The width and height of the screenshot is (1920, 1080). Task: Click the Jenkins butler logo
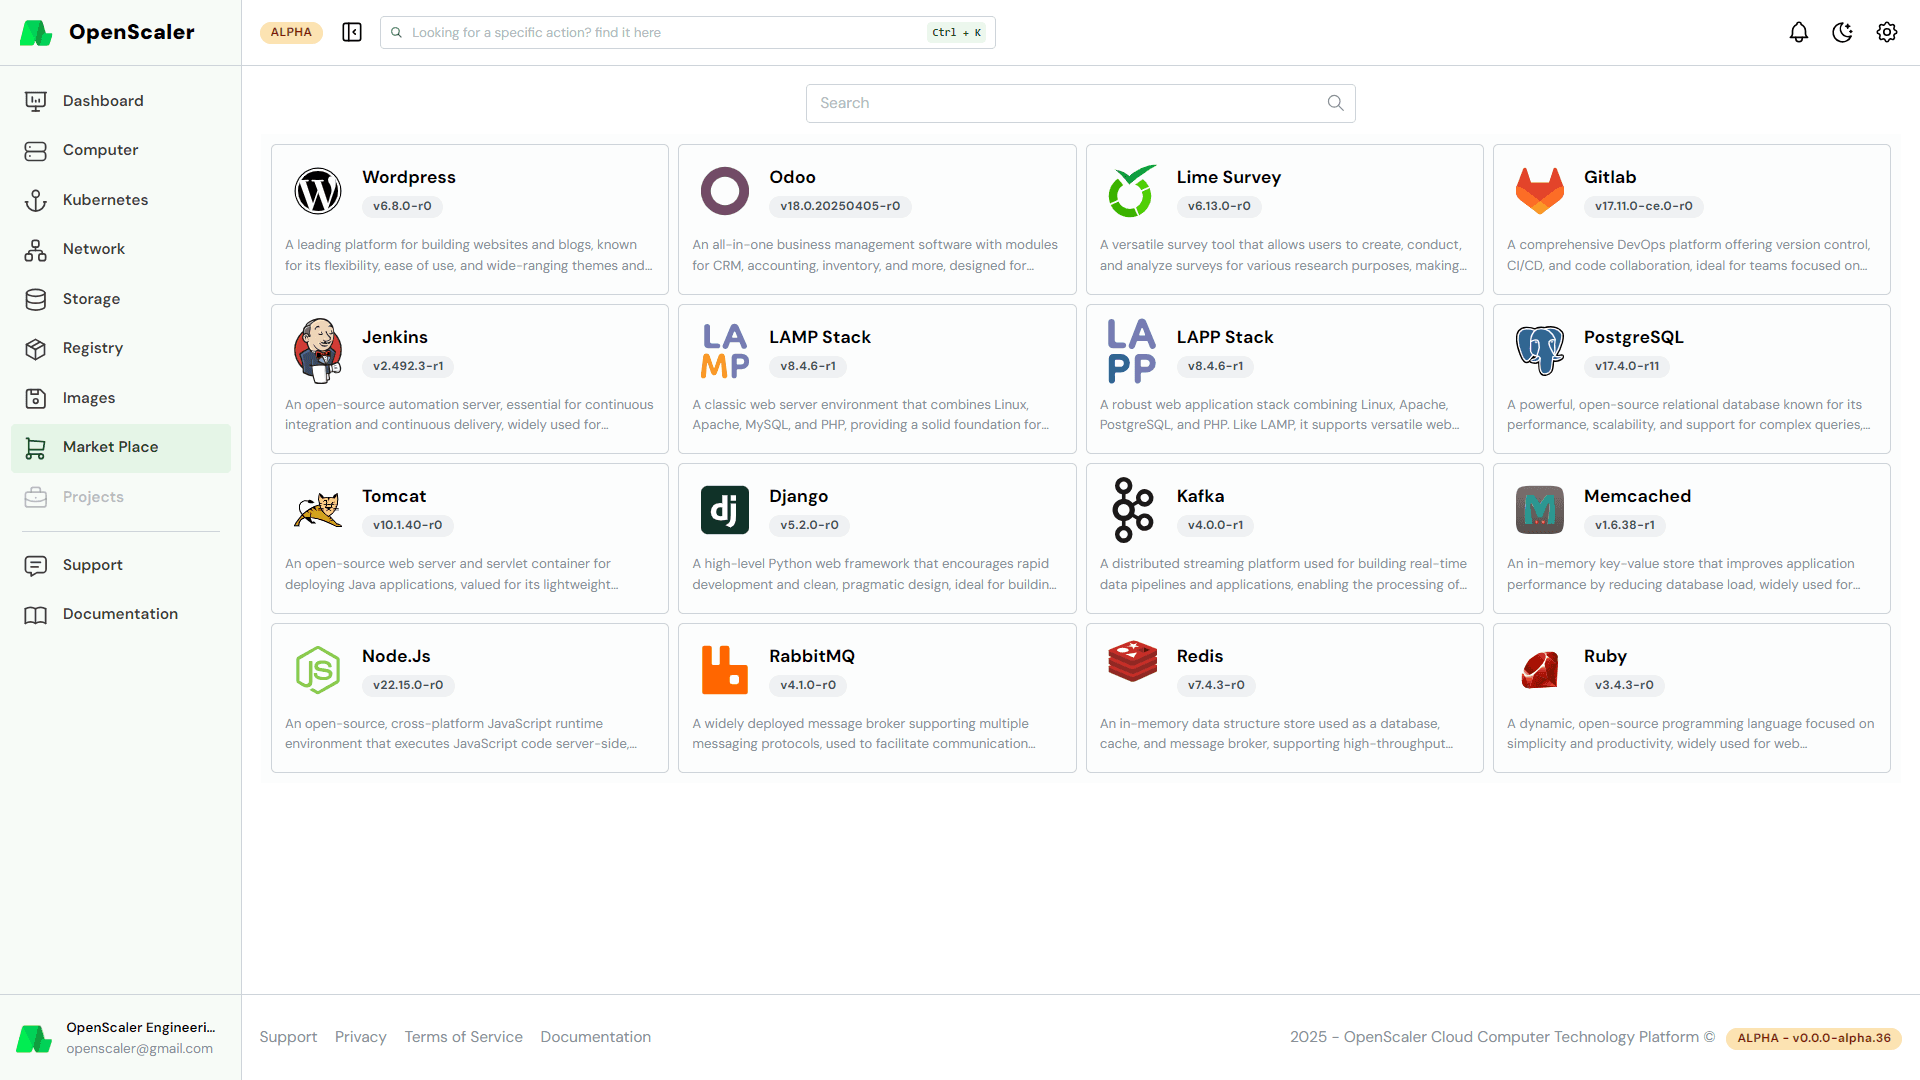pos(318,351)
